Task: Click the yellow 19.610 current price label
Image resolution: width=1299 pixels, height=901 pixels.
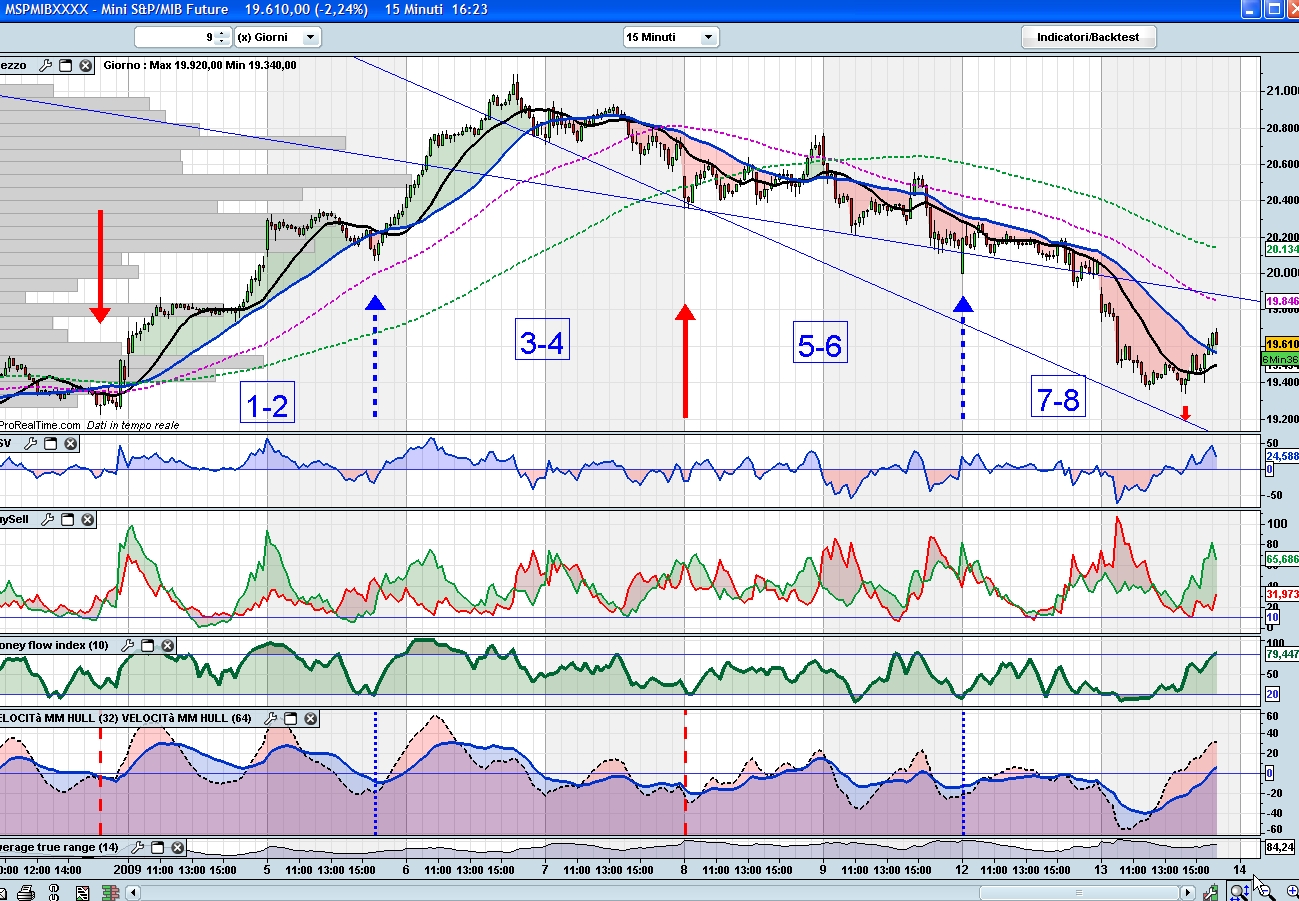Action: (x=1281, y=343)
